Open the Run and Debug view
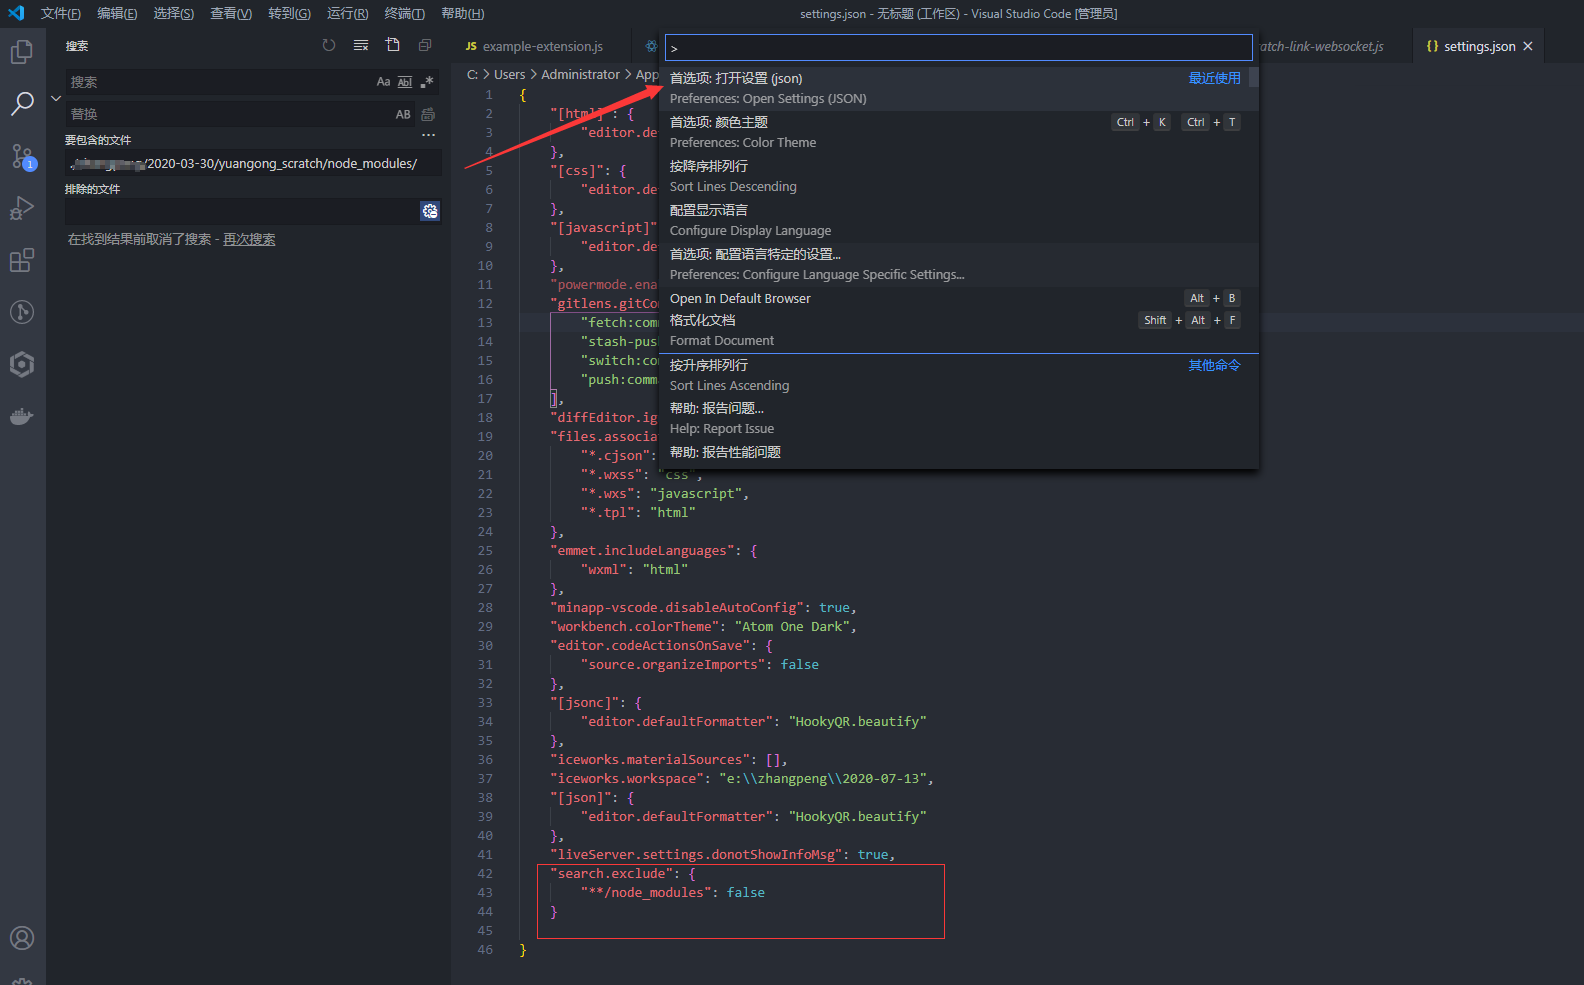The width and height of the screenshot is (1584, 985). pos(22,208)
